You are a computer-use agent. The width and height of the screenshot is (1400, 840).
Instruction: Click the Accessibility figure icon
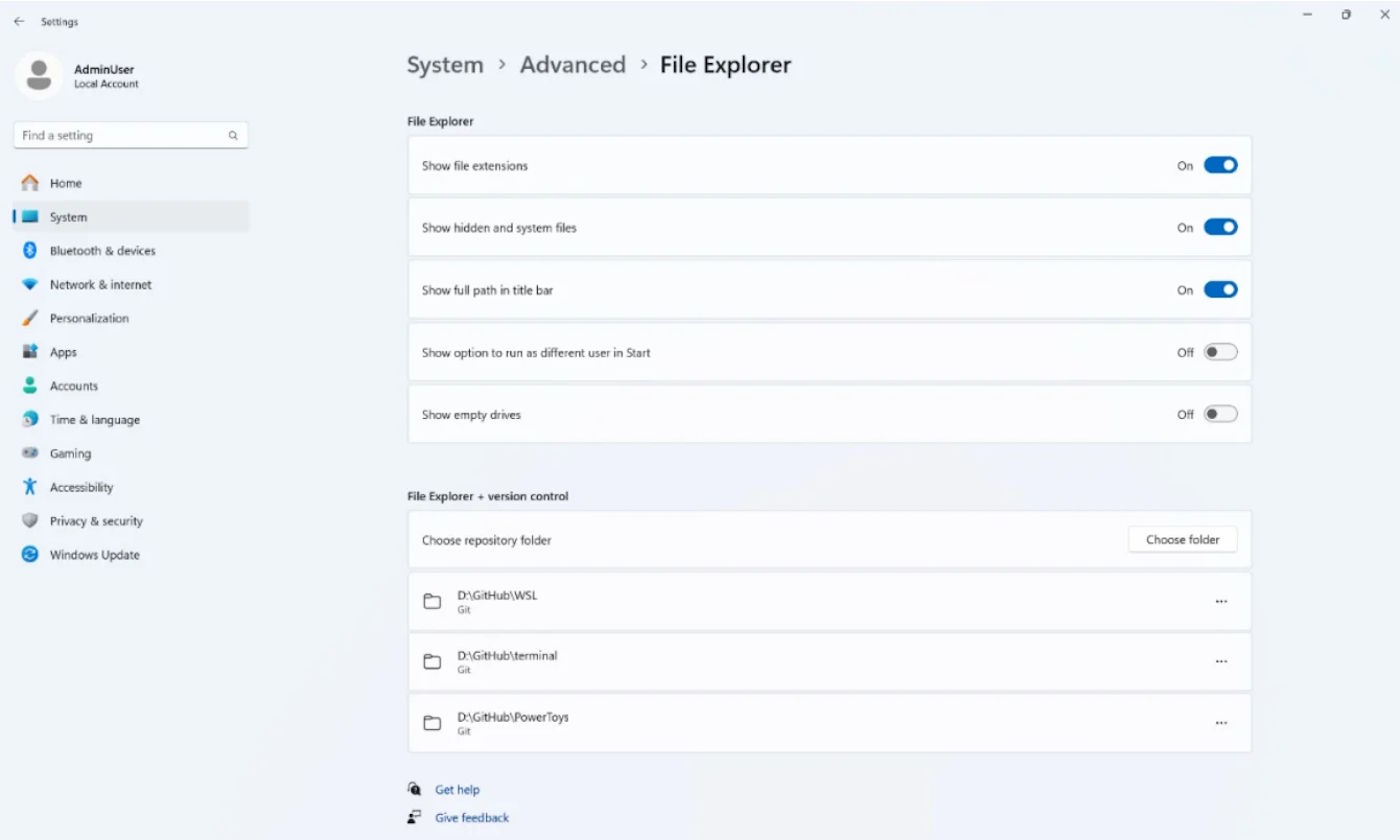coord(30,488)
